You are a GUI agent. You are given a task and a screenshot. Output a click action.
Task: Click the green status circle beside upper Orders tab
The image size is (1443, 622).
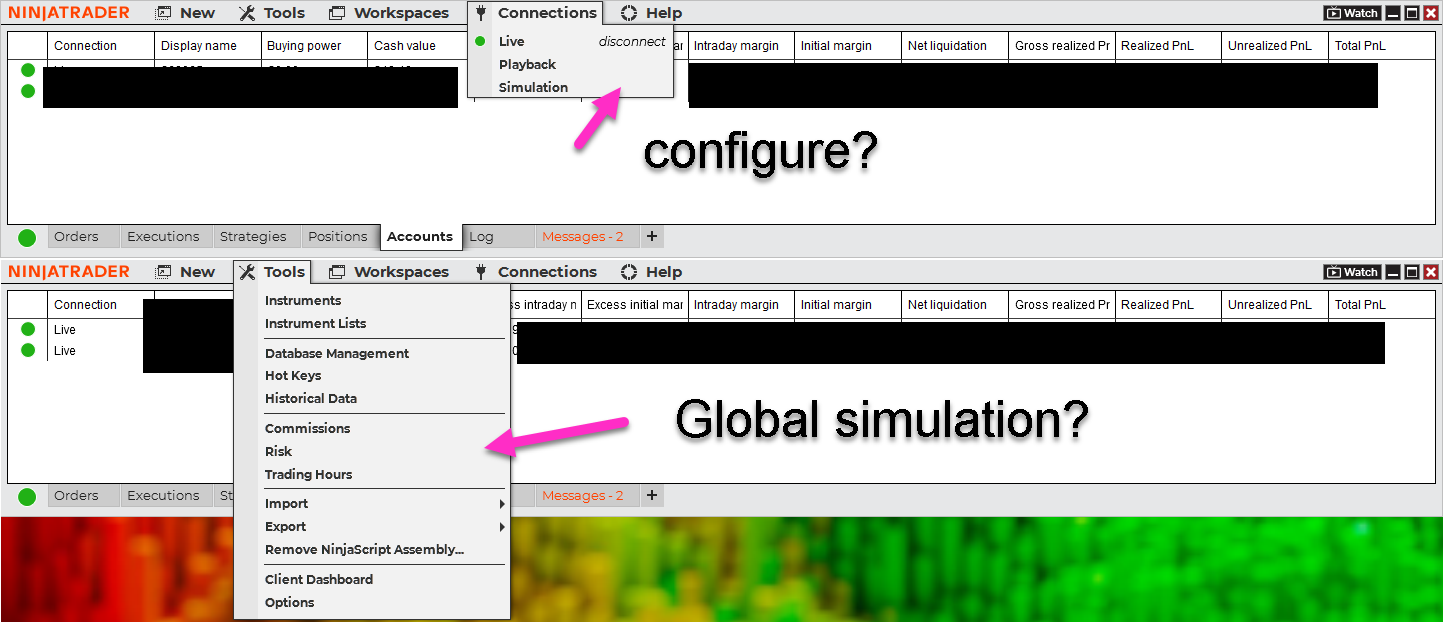[27, 238]
